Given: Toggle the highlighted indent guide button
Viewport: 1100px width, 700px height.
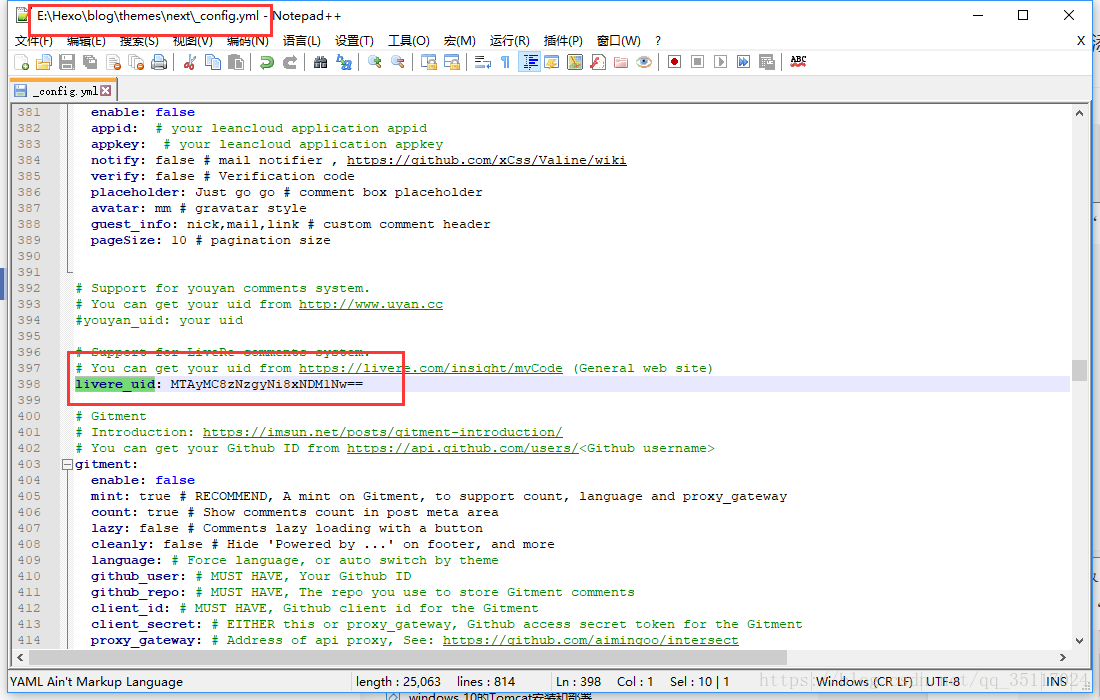Looking at the screenshot, I should click(x=529, y=62).
